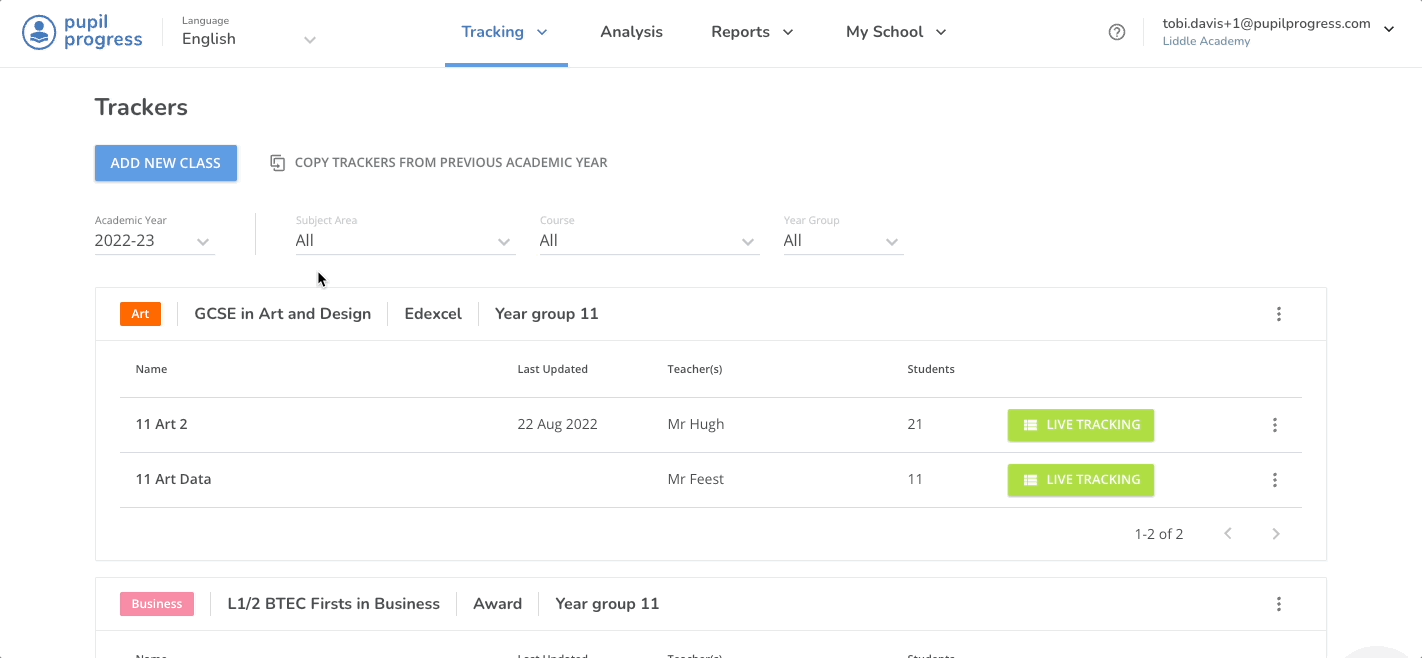This screenshot has height=658, width=1422.
Task: Expand the Year Group filter
Action: click(x=890, y=241)
